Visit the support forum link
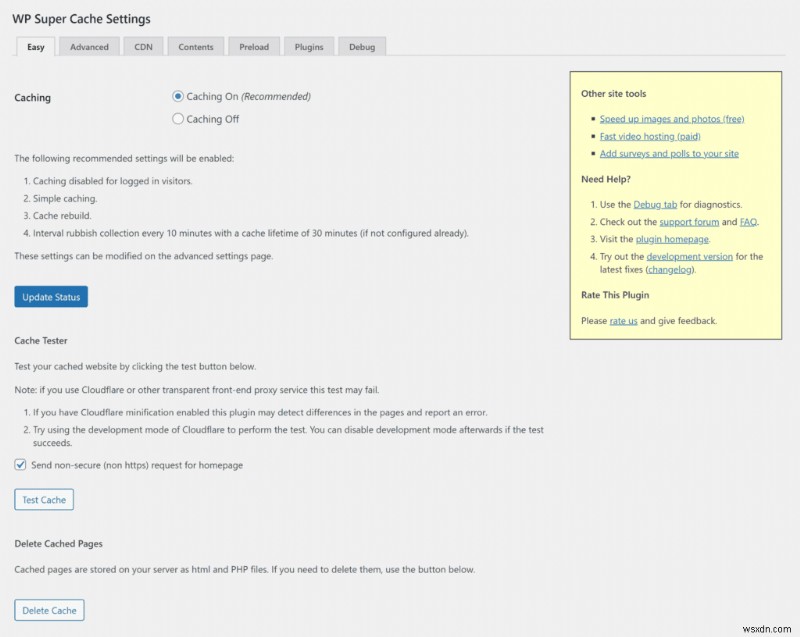Viewport: 800px width, 637px height. coord(688,222)
